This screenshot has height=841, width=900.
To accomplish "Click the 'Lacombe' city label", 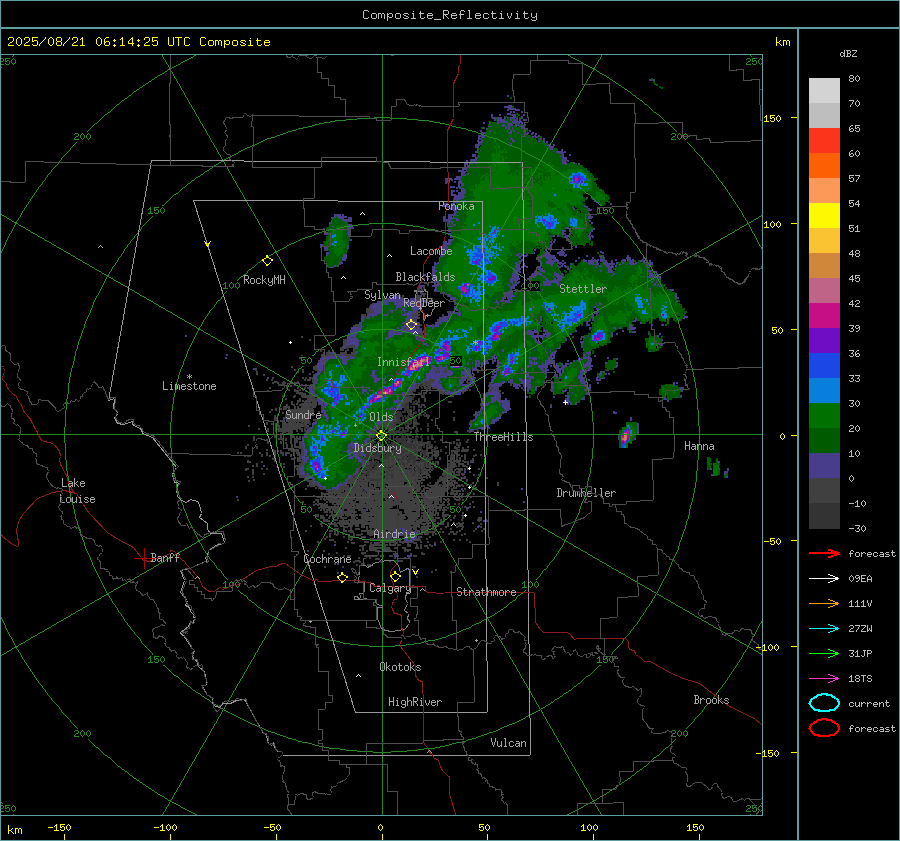I will click(431, 251).
